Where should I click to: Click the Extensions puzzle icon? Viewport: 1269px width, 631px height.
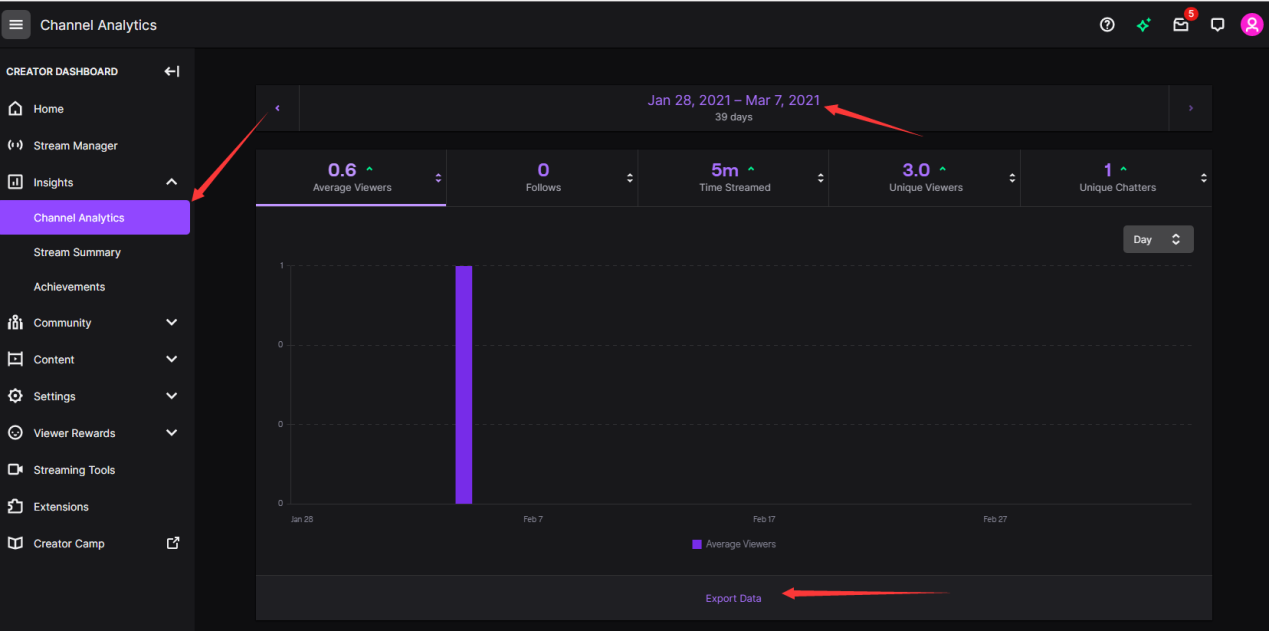(x=15, y=507)
